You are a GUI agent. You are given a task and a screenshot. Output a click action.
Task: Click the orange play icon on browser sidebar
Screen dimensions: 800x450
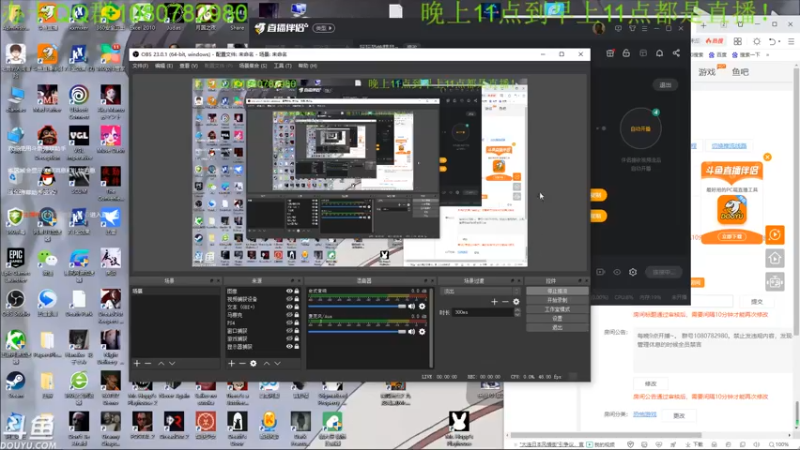pyautogui.click(x=774, y=235)
